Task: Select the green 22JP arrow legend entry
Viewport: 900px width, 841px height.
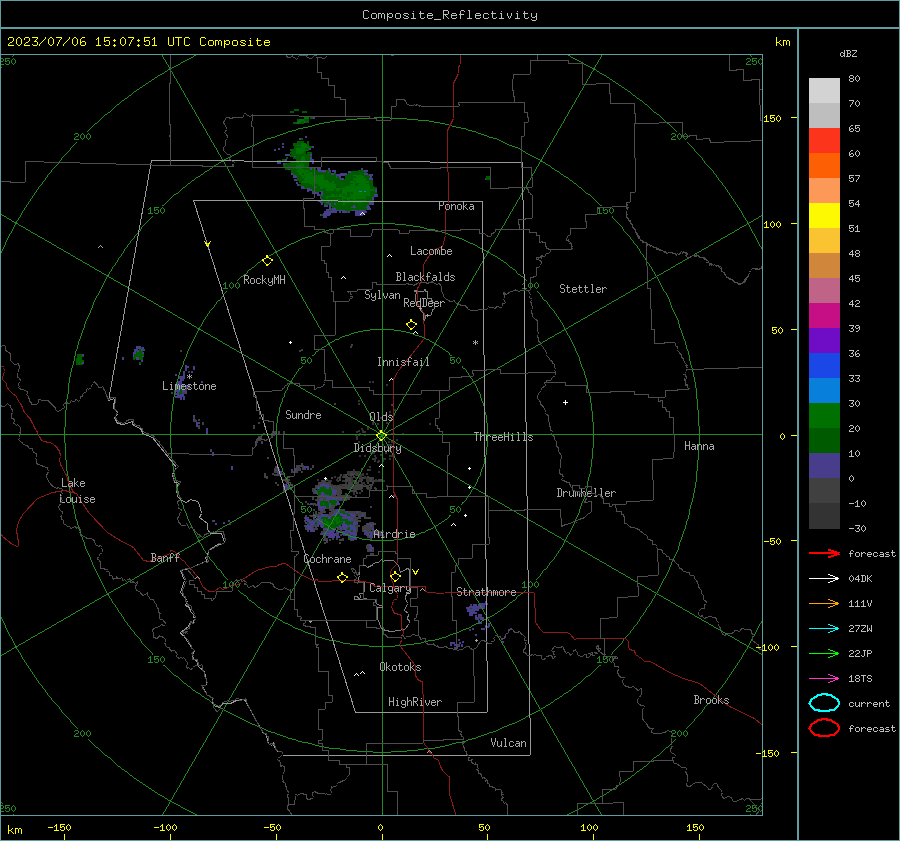Action: 824,653
